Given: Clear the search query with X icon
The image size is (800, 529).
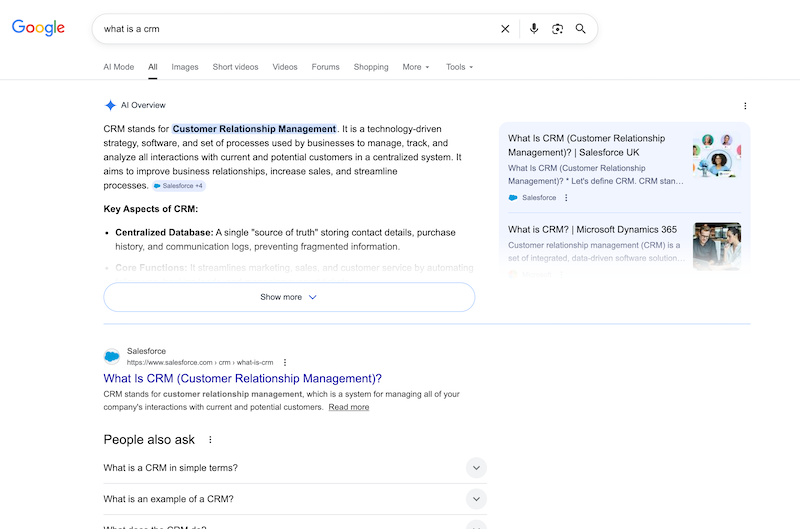Looking at the screenshot, I should (505, 29).
